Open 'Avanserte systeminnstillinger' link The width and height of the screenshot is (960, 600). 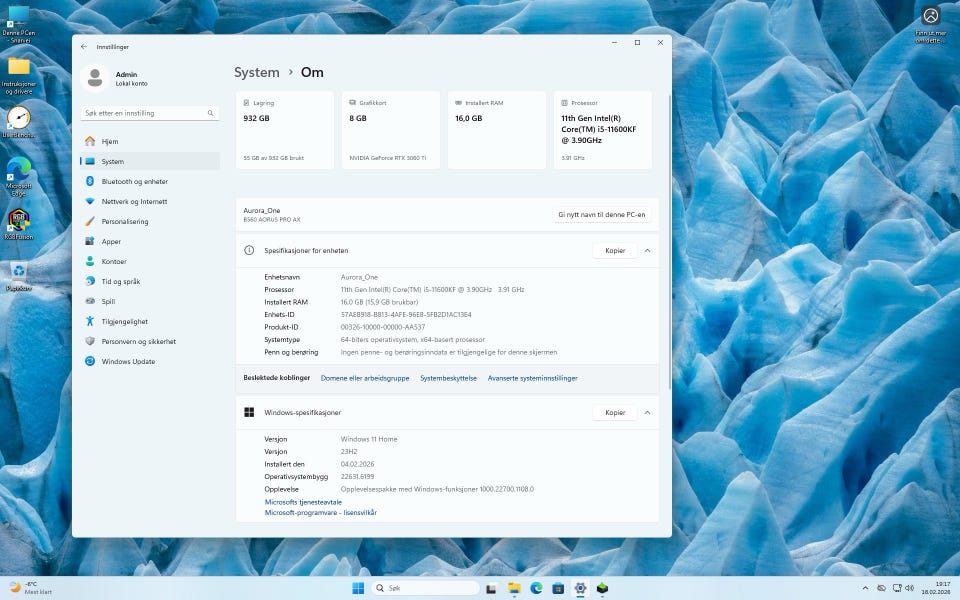533,378
